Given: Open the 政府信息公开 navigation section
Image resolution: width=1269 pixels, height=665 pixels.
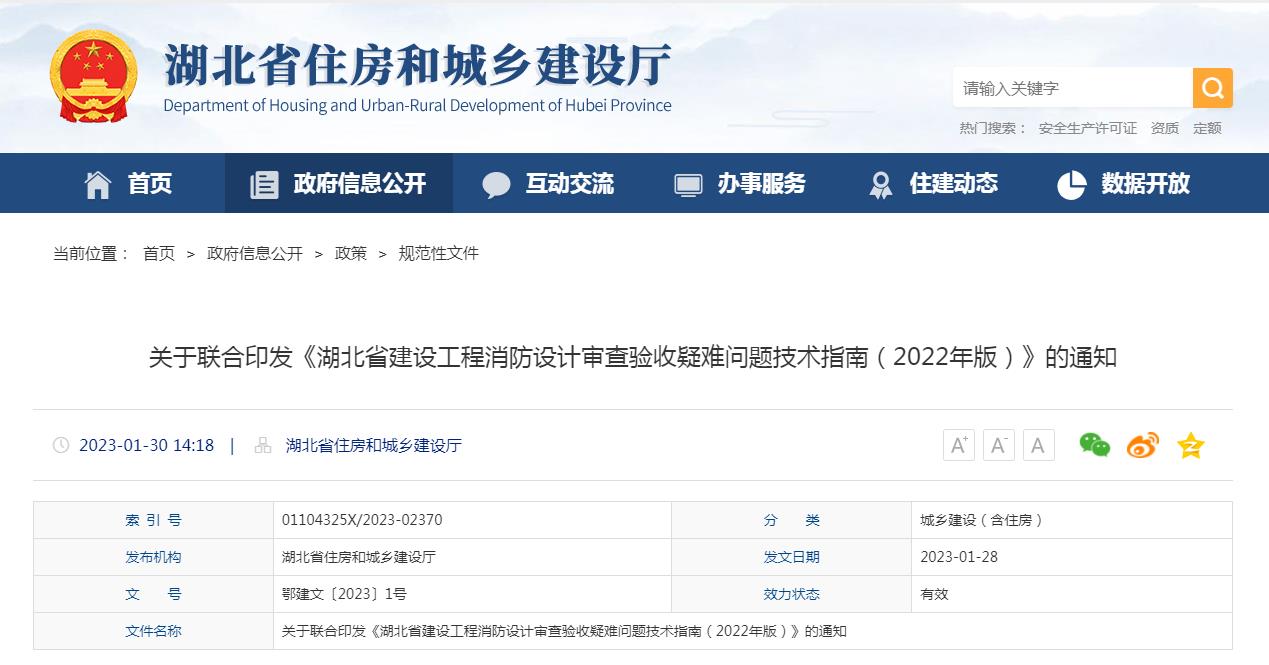Looking at the screenshot, I should click(337, 183).
